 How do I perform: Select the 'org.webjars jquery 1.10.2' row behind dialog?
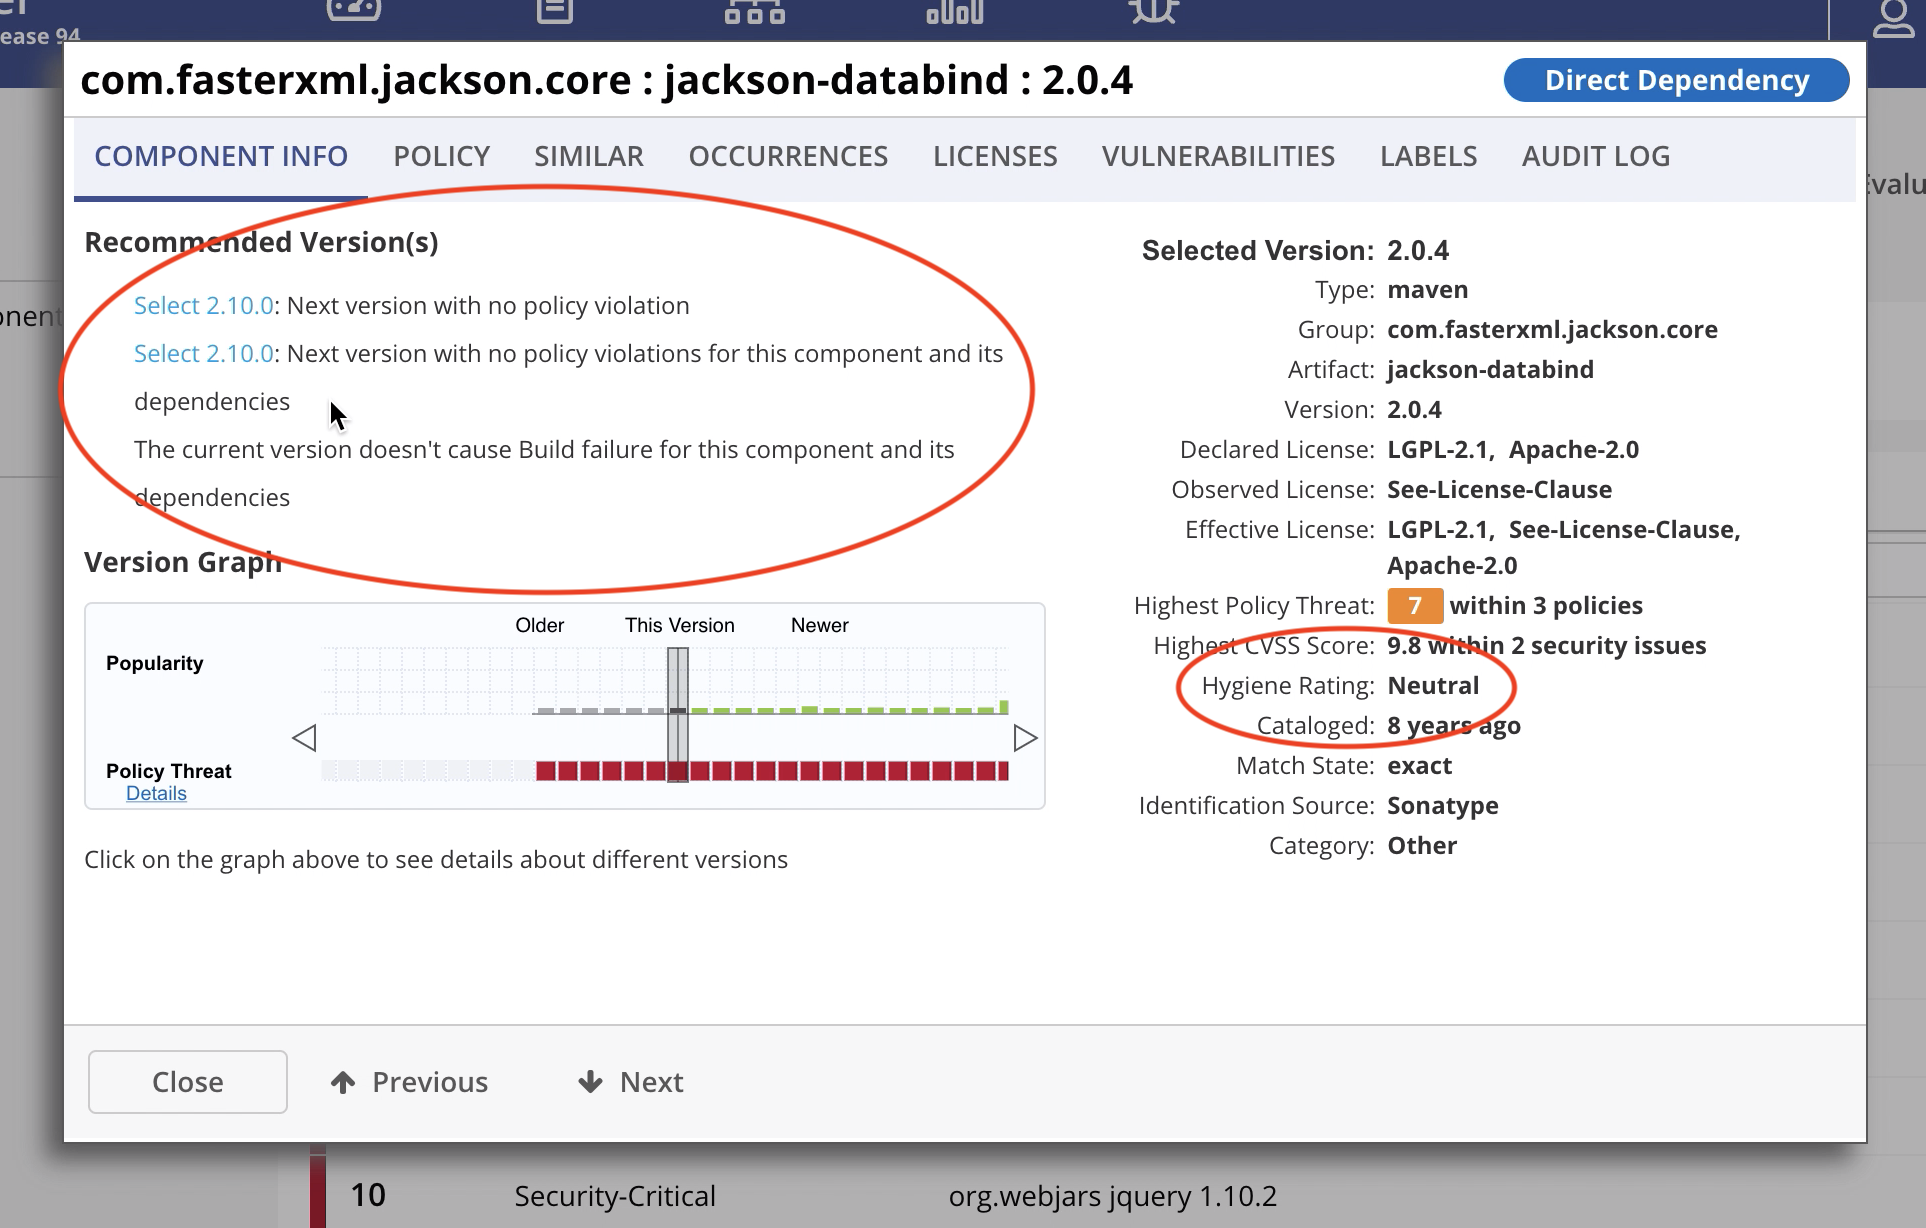(1113, 1196)
